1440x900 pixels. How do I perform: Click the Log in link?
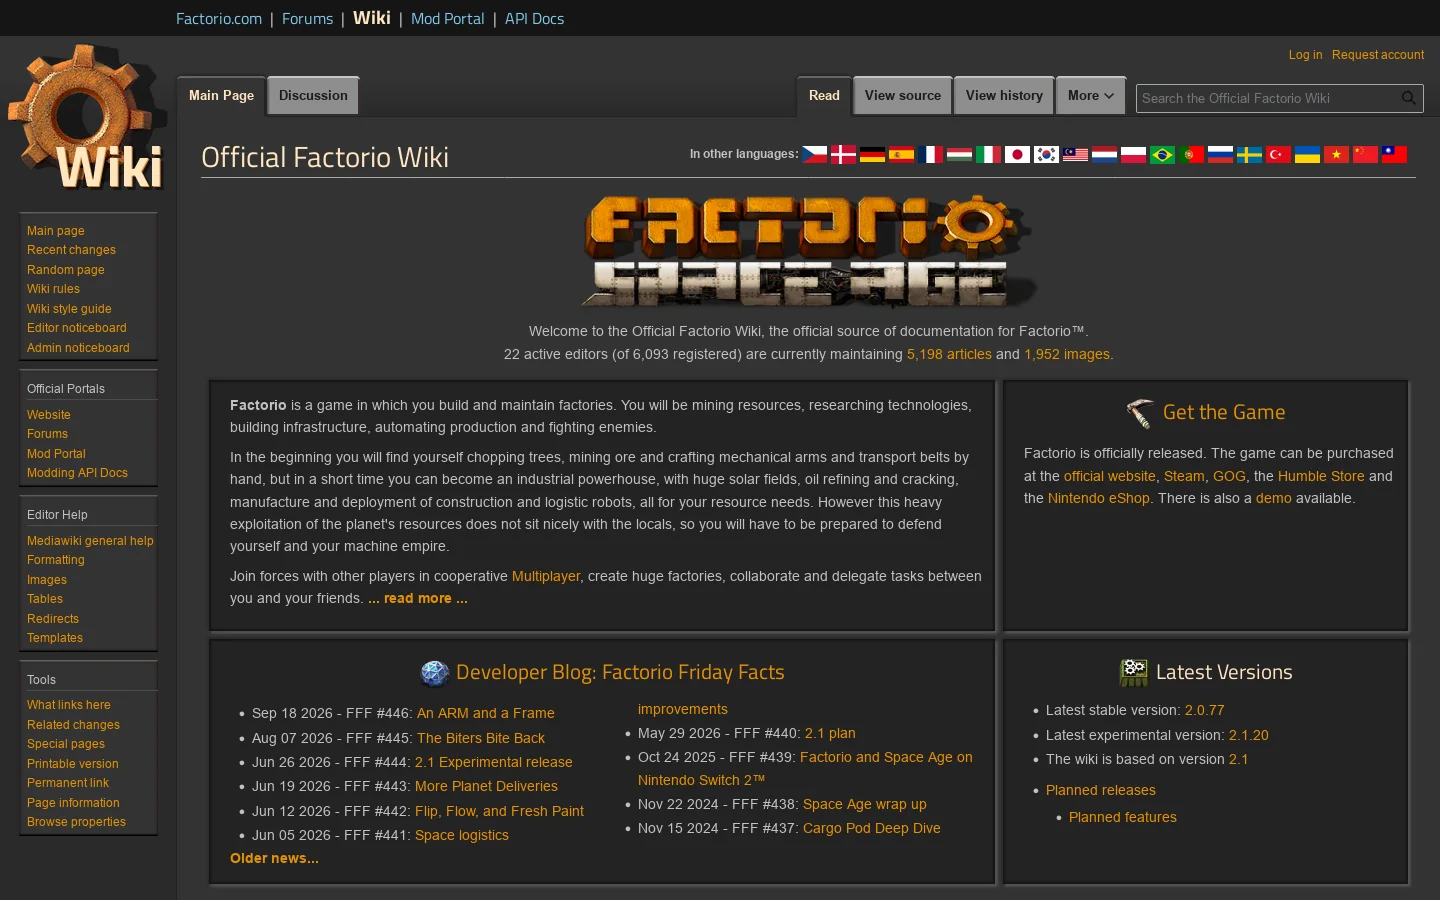coord(1305,55)
